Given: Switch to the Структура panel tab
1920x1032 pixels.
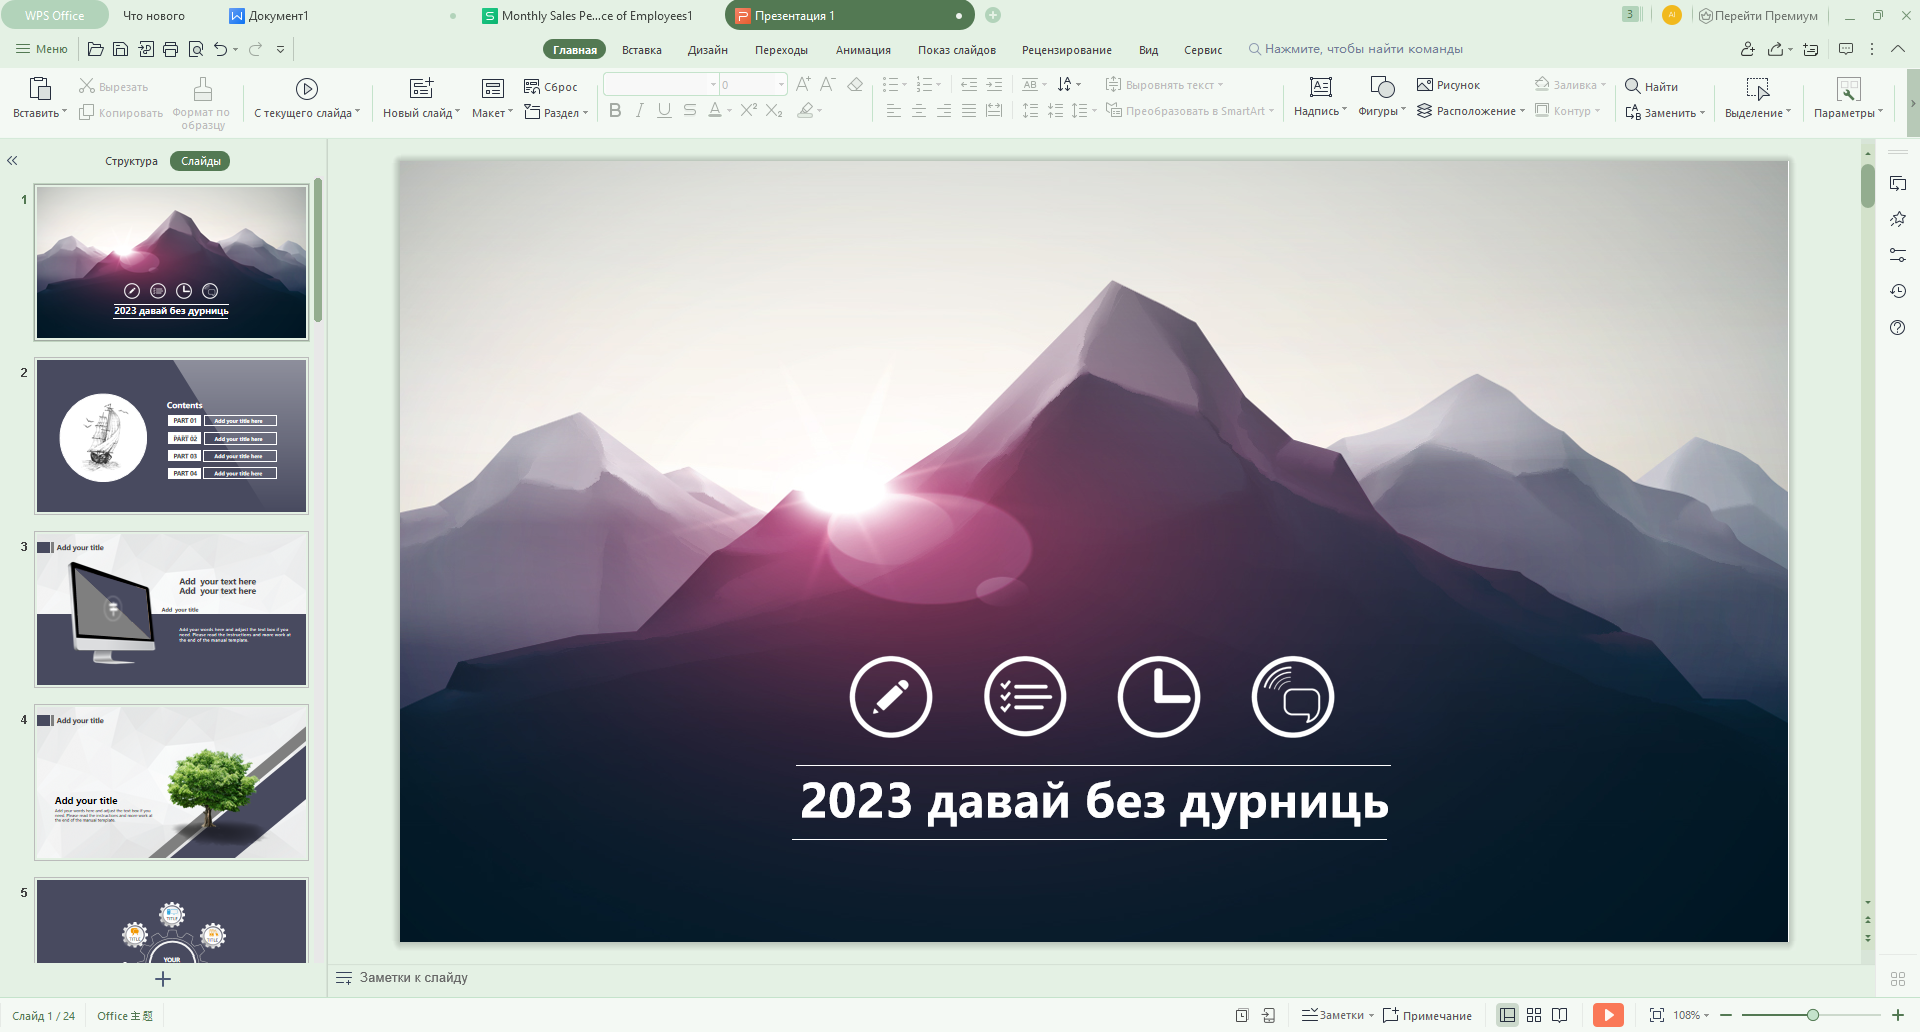Looking at the screenshot, I should 131,161.
